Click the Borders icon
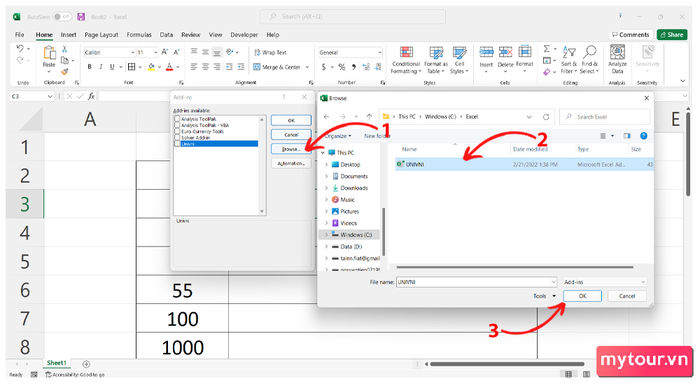This screenshot has width=700, height=386. pos(131,67)
